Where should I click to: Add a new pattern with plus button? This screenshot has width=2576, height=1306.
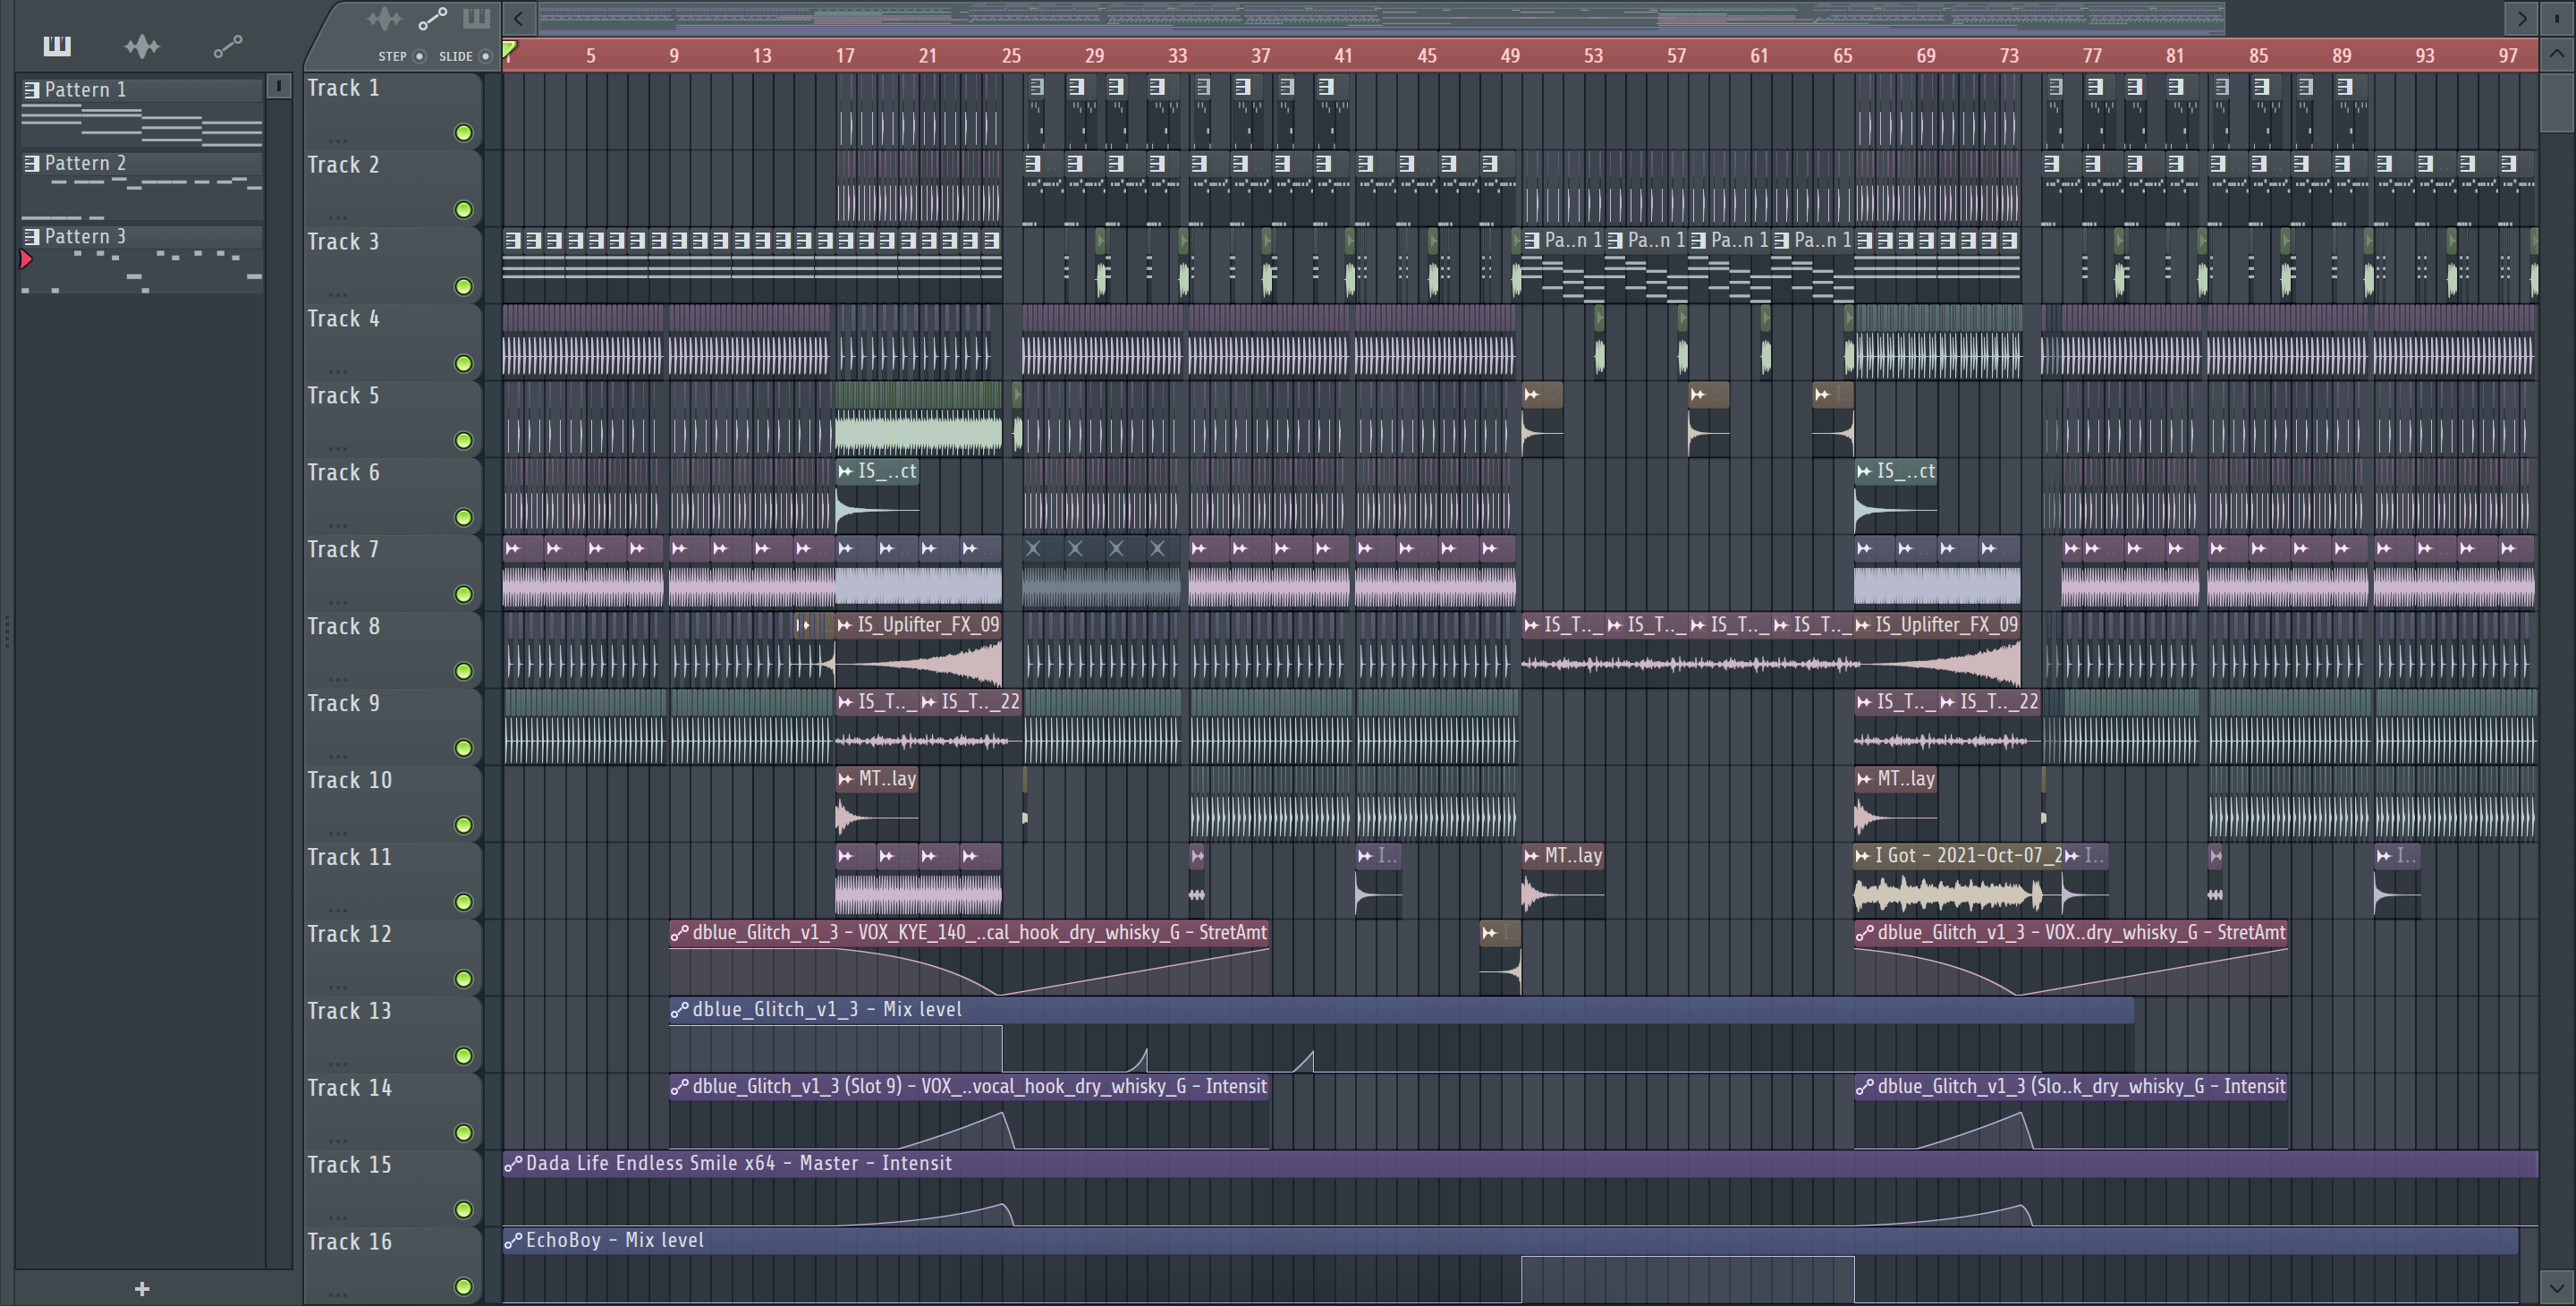coord(142,1288)
